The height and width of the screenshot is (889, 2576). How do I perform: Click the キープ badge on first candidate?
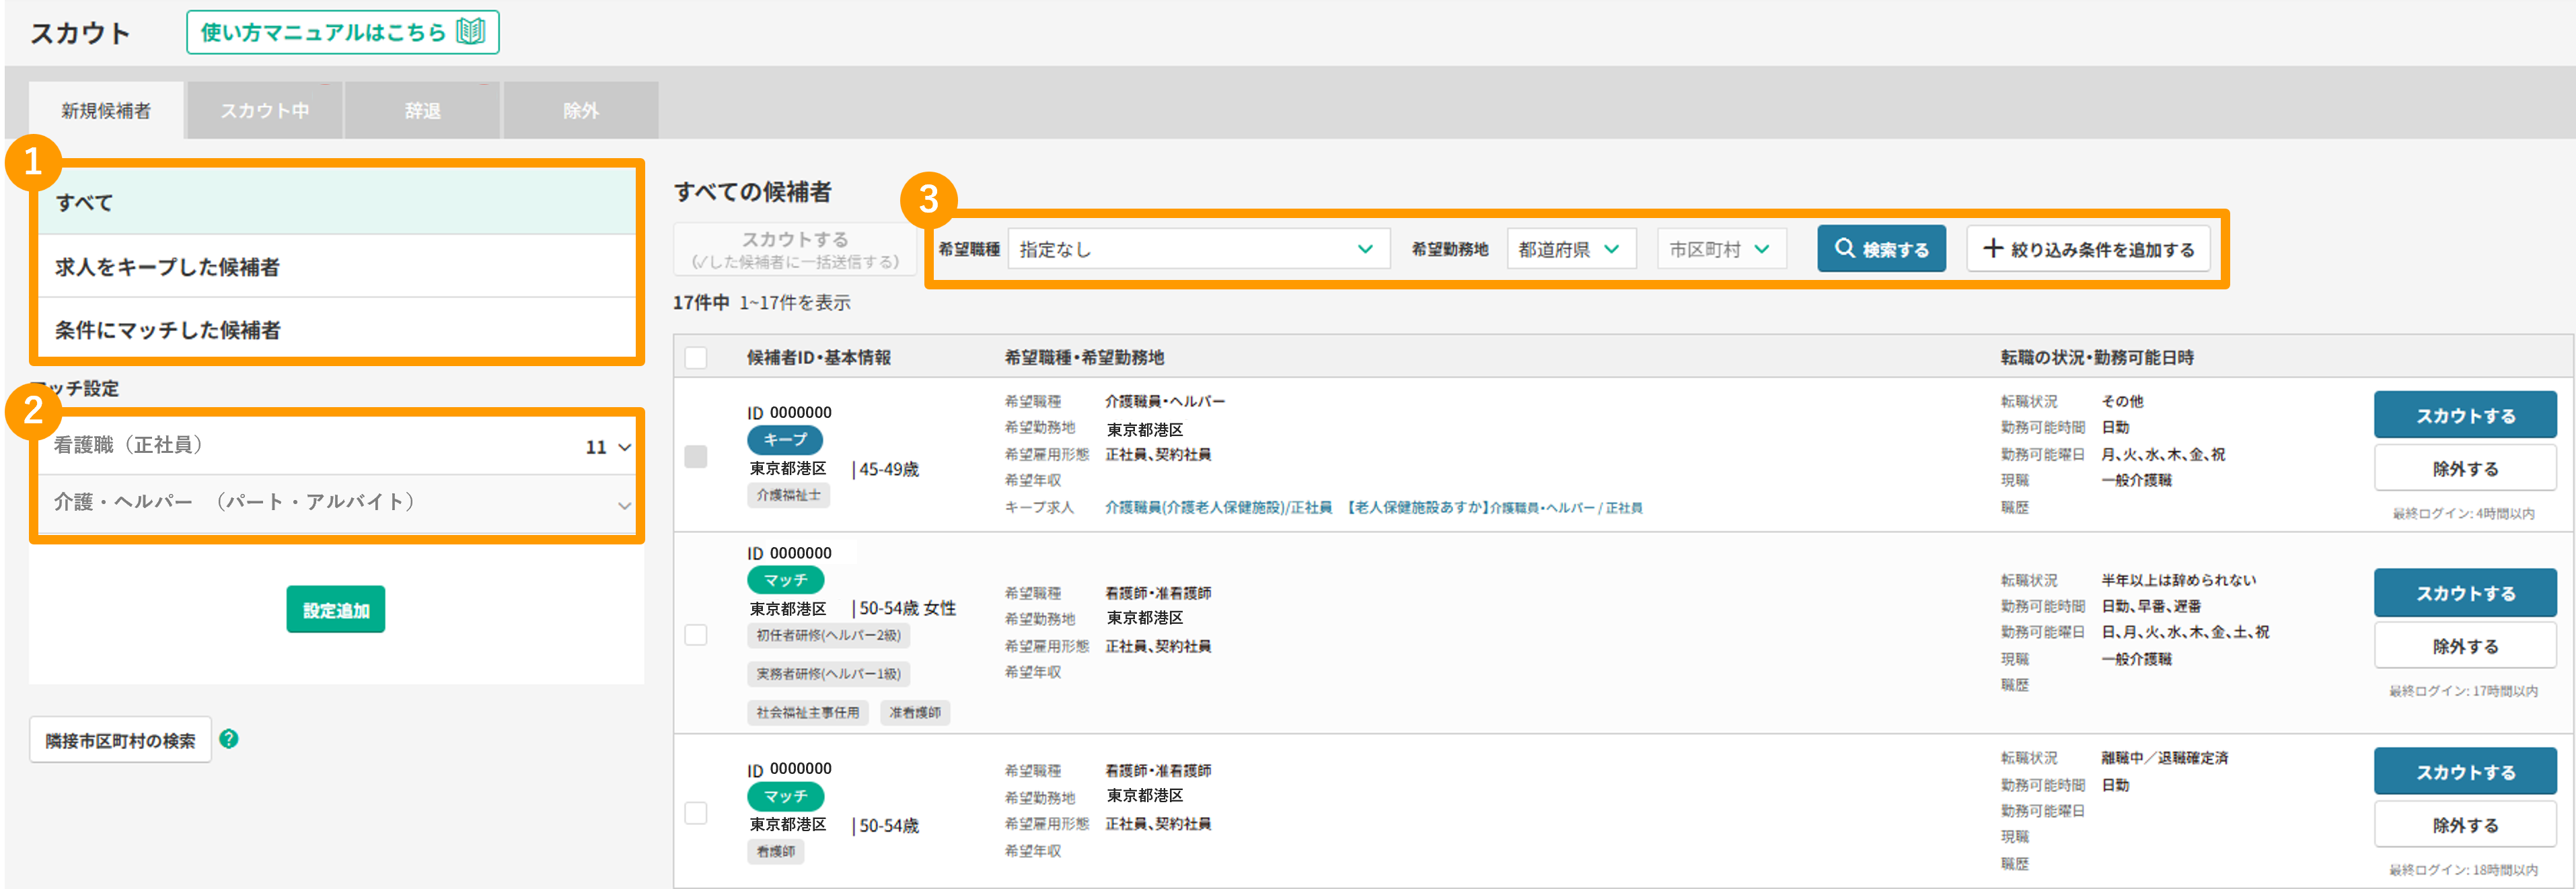coord(785,439)
